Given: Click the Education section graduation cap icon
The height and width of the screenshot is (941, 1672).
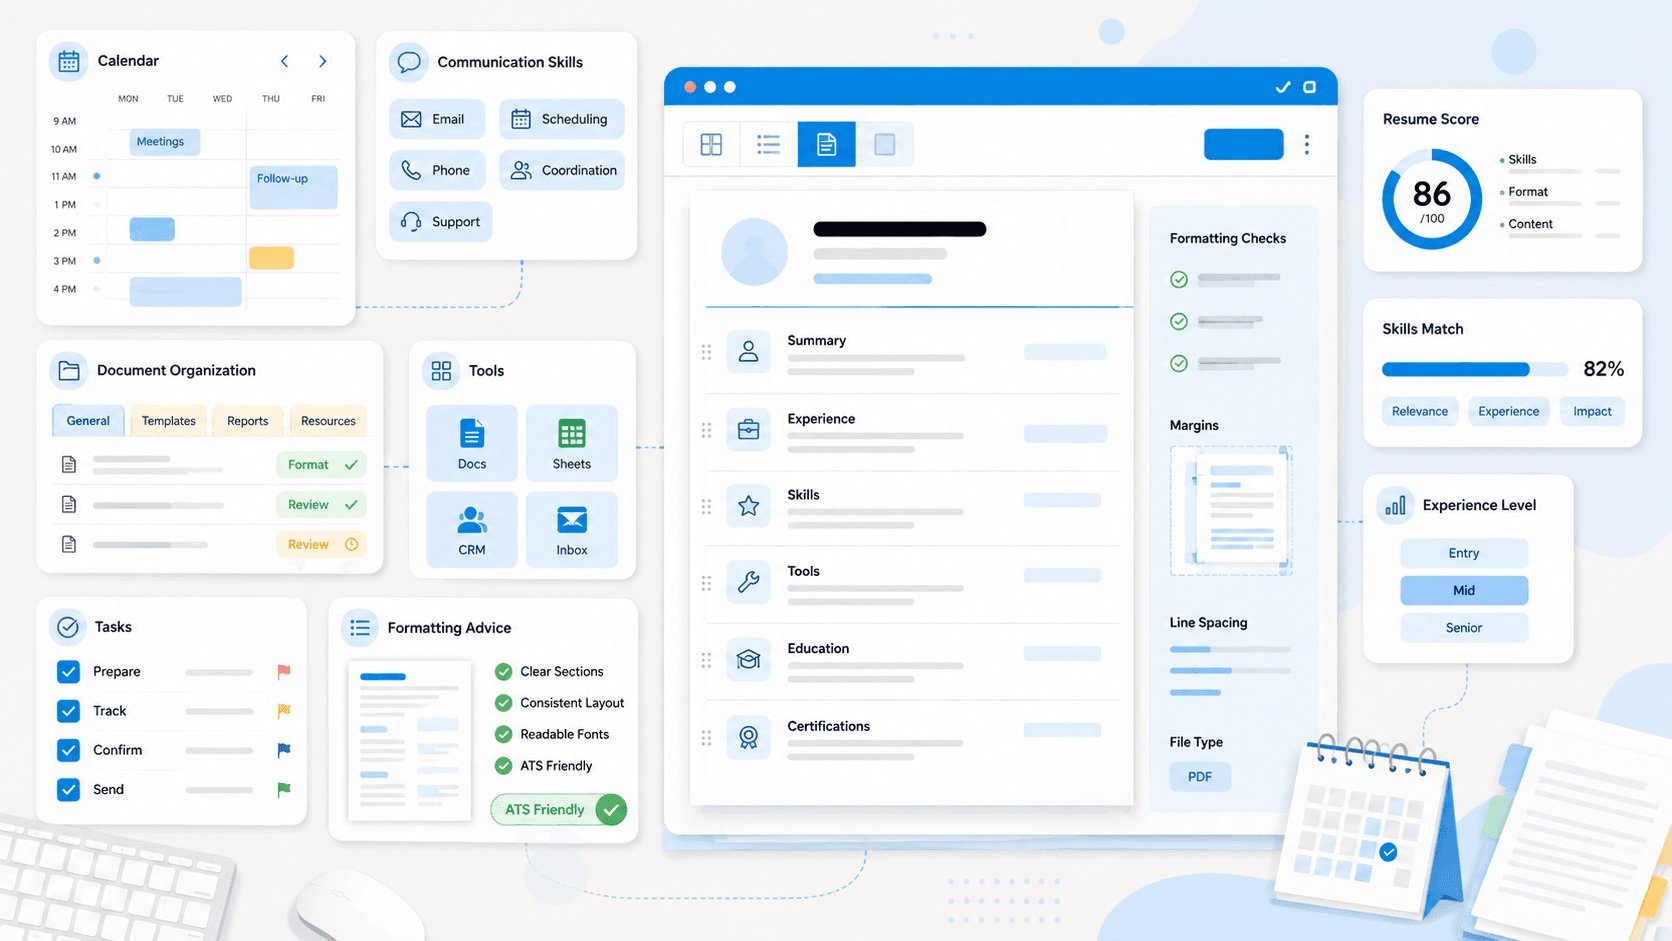Looking at the screenshot, I should [748, 659].
